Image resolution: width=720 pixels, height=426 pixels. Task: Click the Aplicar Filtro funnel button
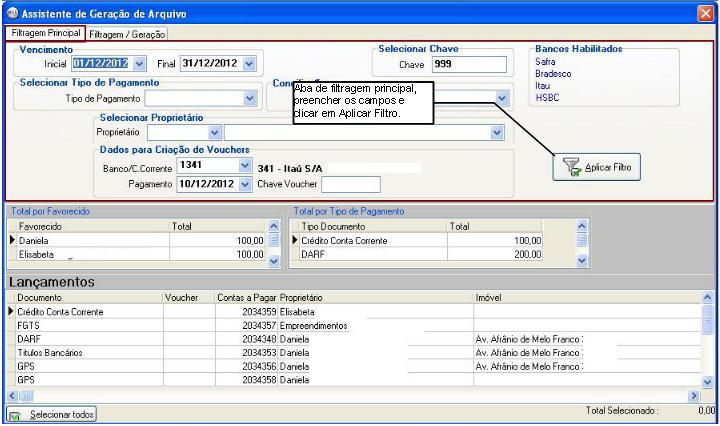pyautogui.click(x=597, y=168)
